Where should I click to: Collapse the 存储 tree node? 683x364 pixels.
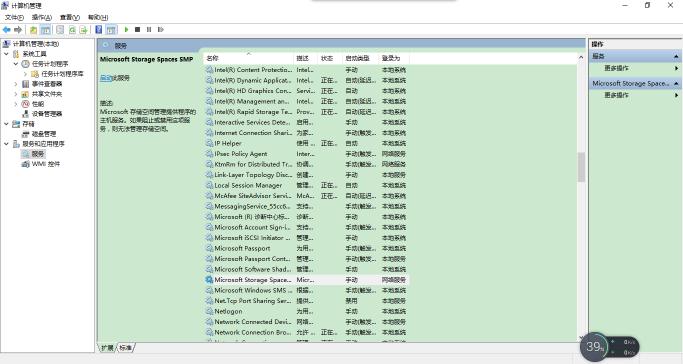[x=6, y=124]
